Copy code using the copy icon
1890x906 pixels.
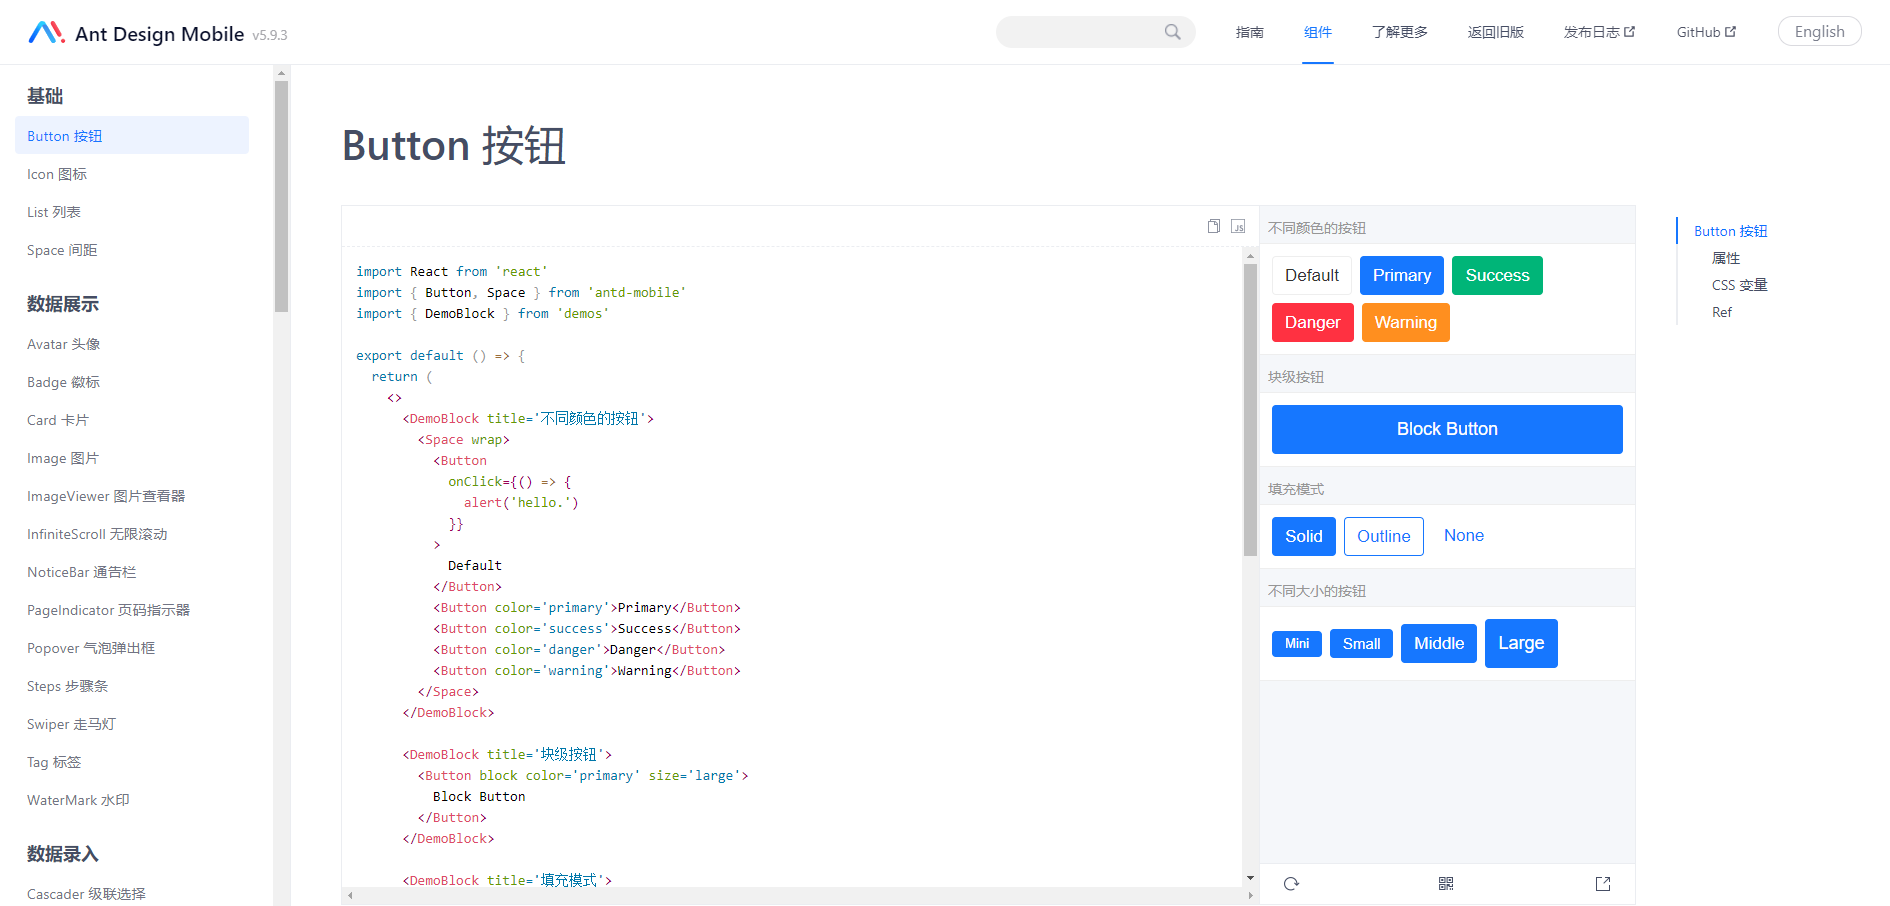click(1214, 226)
